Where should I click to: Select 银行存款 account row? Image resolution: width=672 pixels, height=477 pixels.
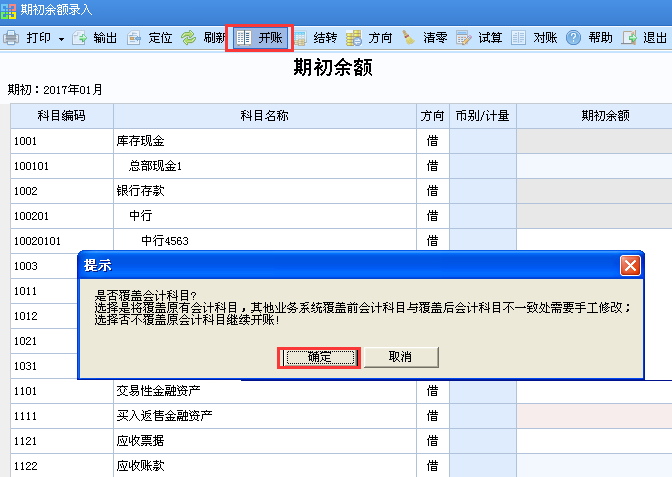tap(341, 191)
